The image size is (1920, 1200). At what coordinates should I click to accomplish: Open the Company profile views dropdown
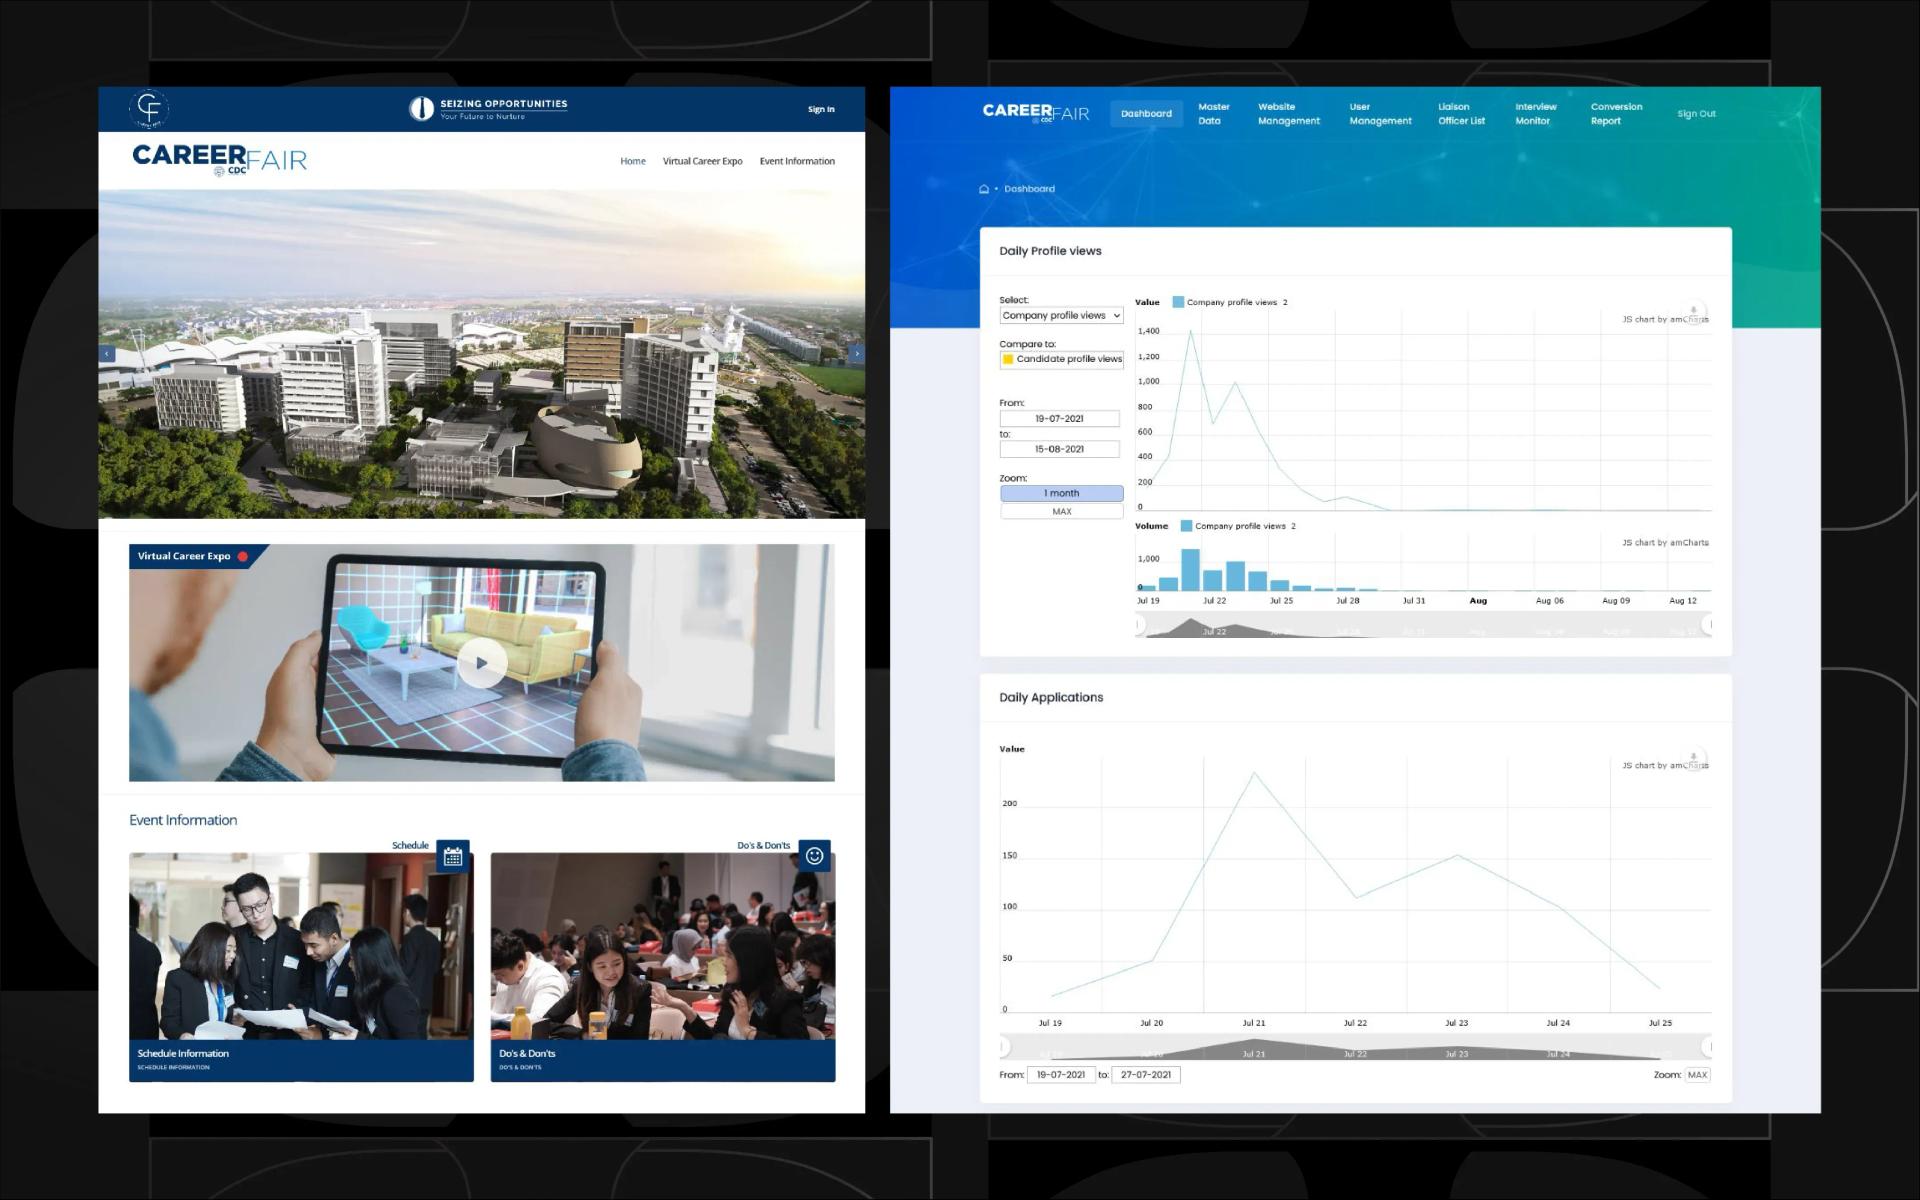coord(1062,316)
